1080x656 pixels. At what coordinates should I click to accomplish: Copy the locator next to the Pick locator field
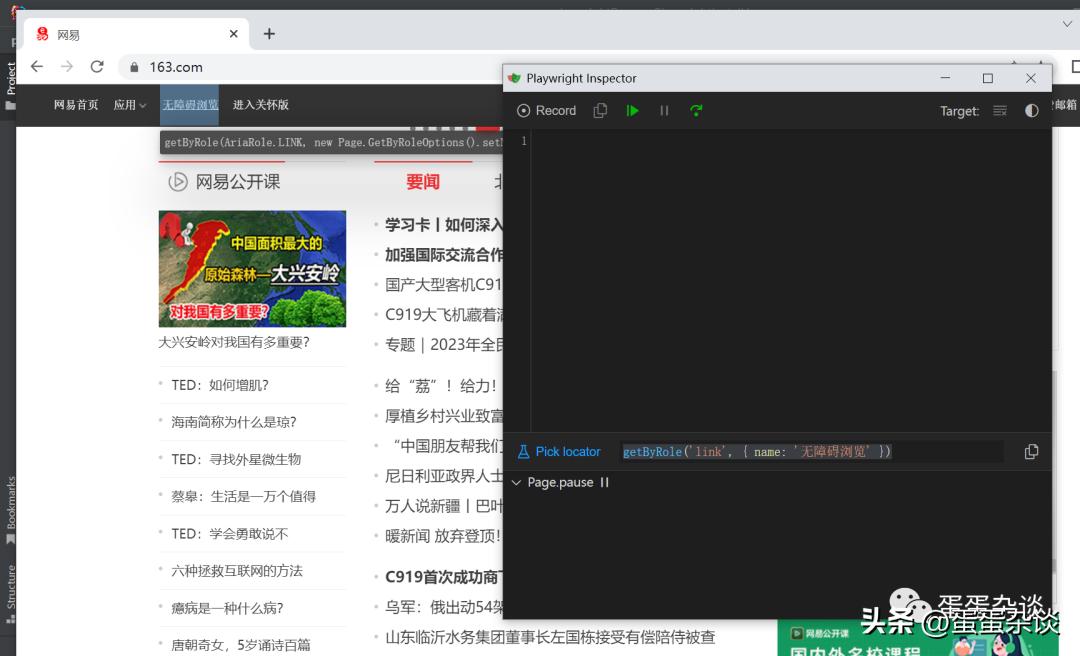1031,451
